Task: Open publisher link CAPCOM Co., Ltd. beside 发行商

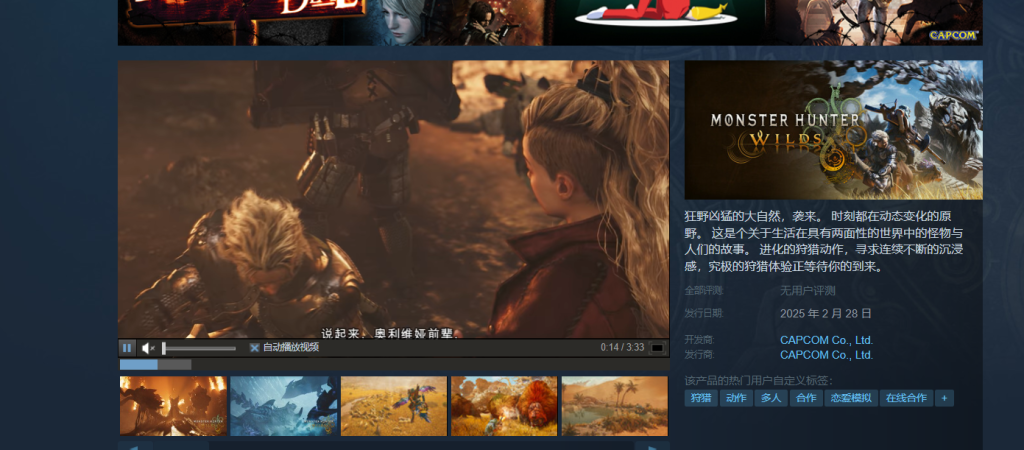Action: pyautogui.click(x=826, y=355)
